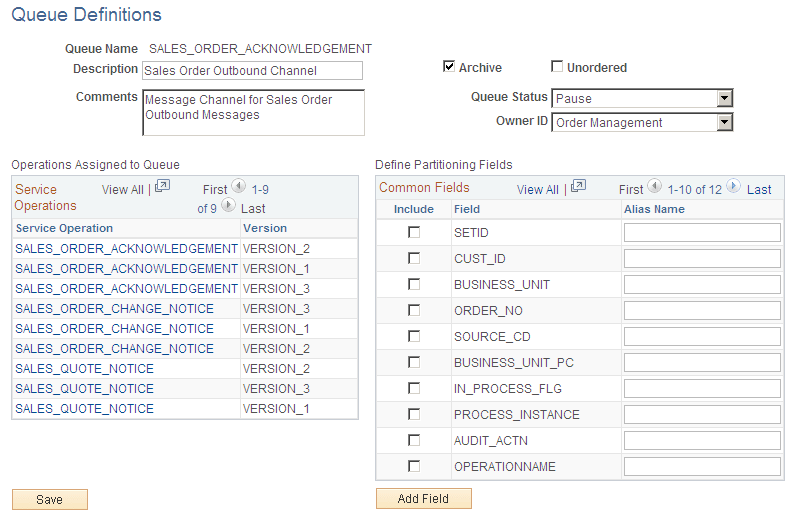The height and width of the screenshot is (522, 803).
Task: Click Alias Name box for IN_PROCESS_FLG
Action: point(702,389)
